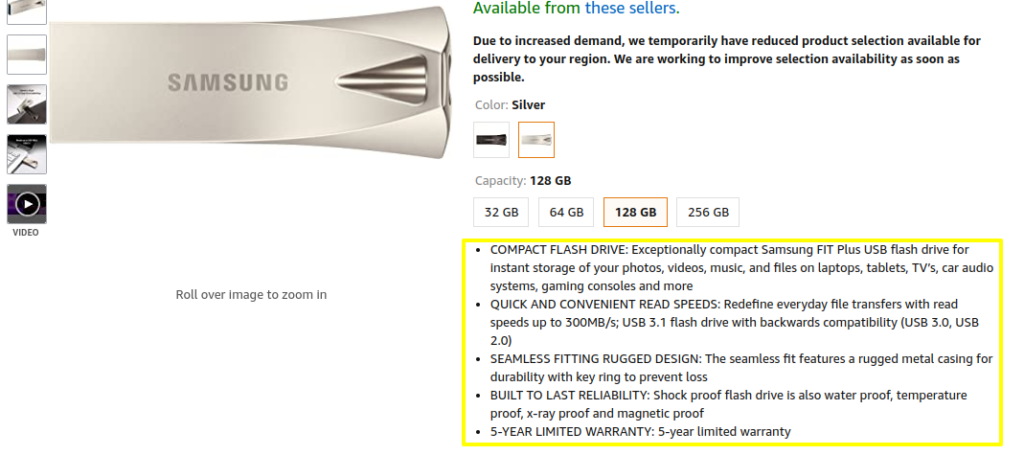Click the 5-YEAR LIMITED WARRANTY bullet

tap(640, 432)
